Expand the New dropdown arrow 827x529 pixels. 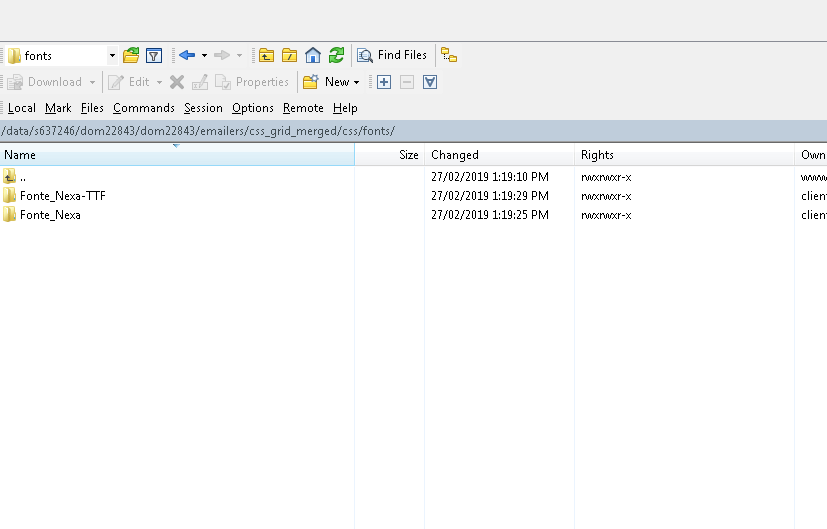click(x=357, y=82)
